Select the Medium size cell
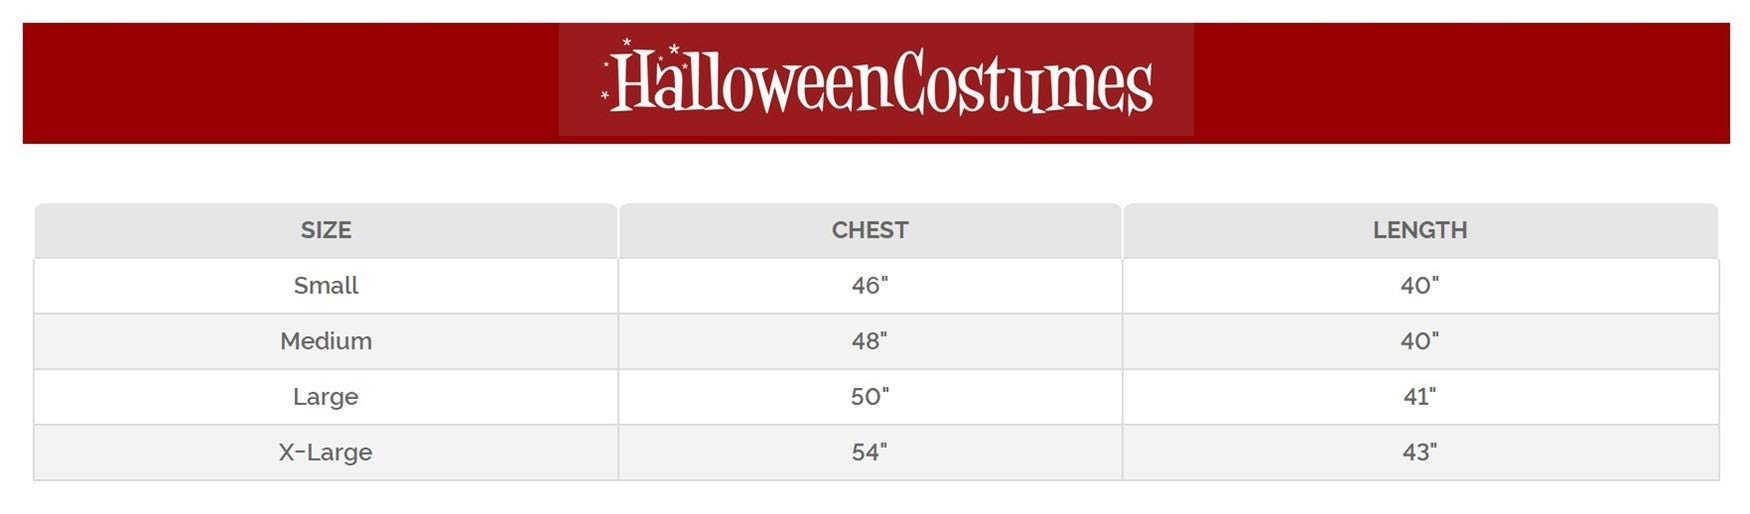 coord(326,341)
